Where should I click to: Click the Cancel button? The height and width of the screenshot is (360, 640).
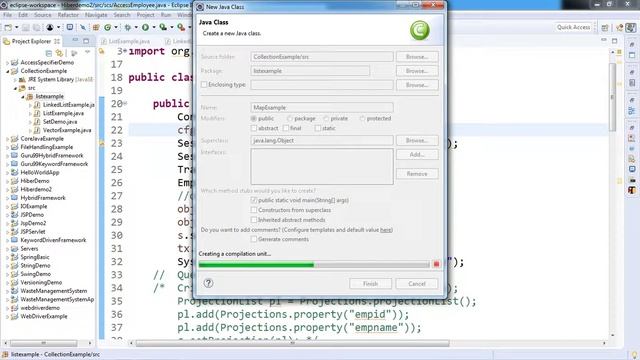pos(417,284)
